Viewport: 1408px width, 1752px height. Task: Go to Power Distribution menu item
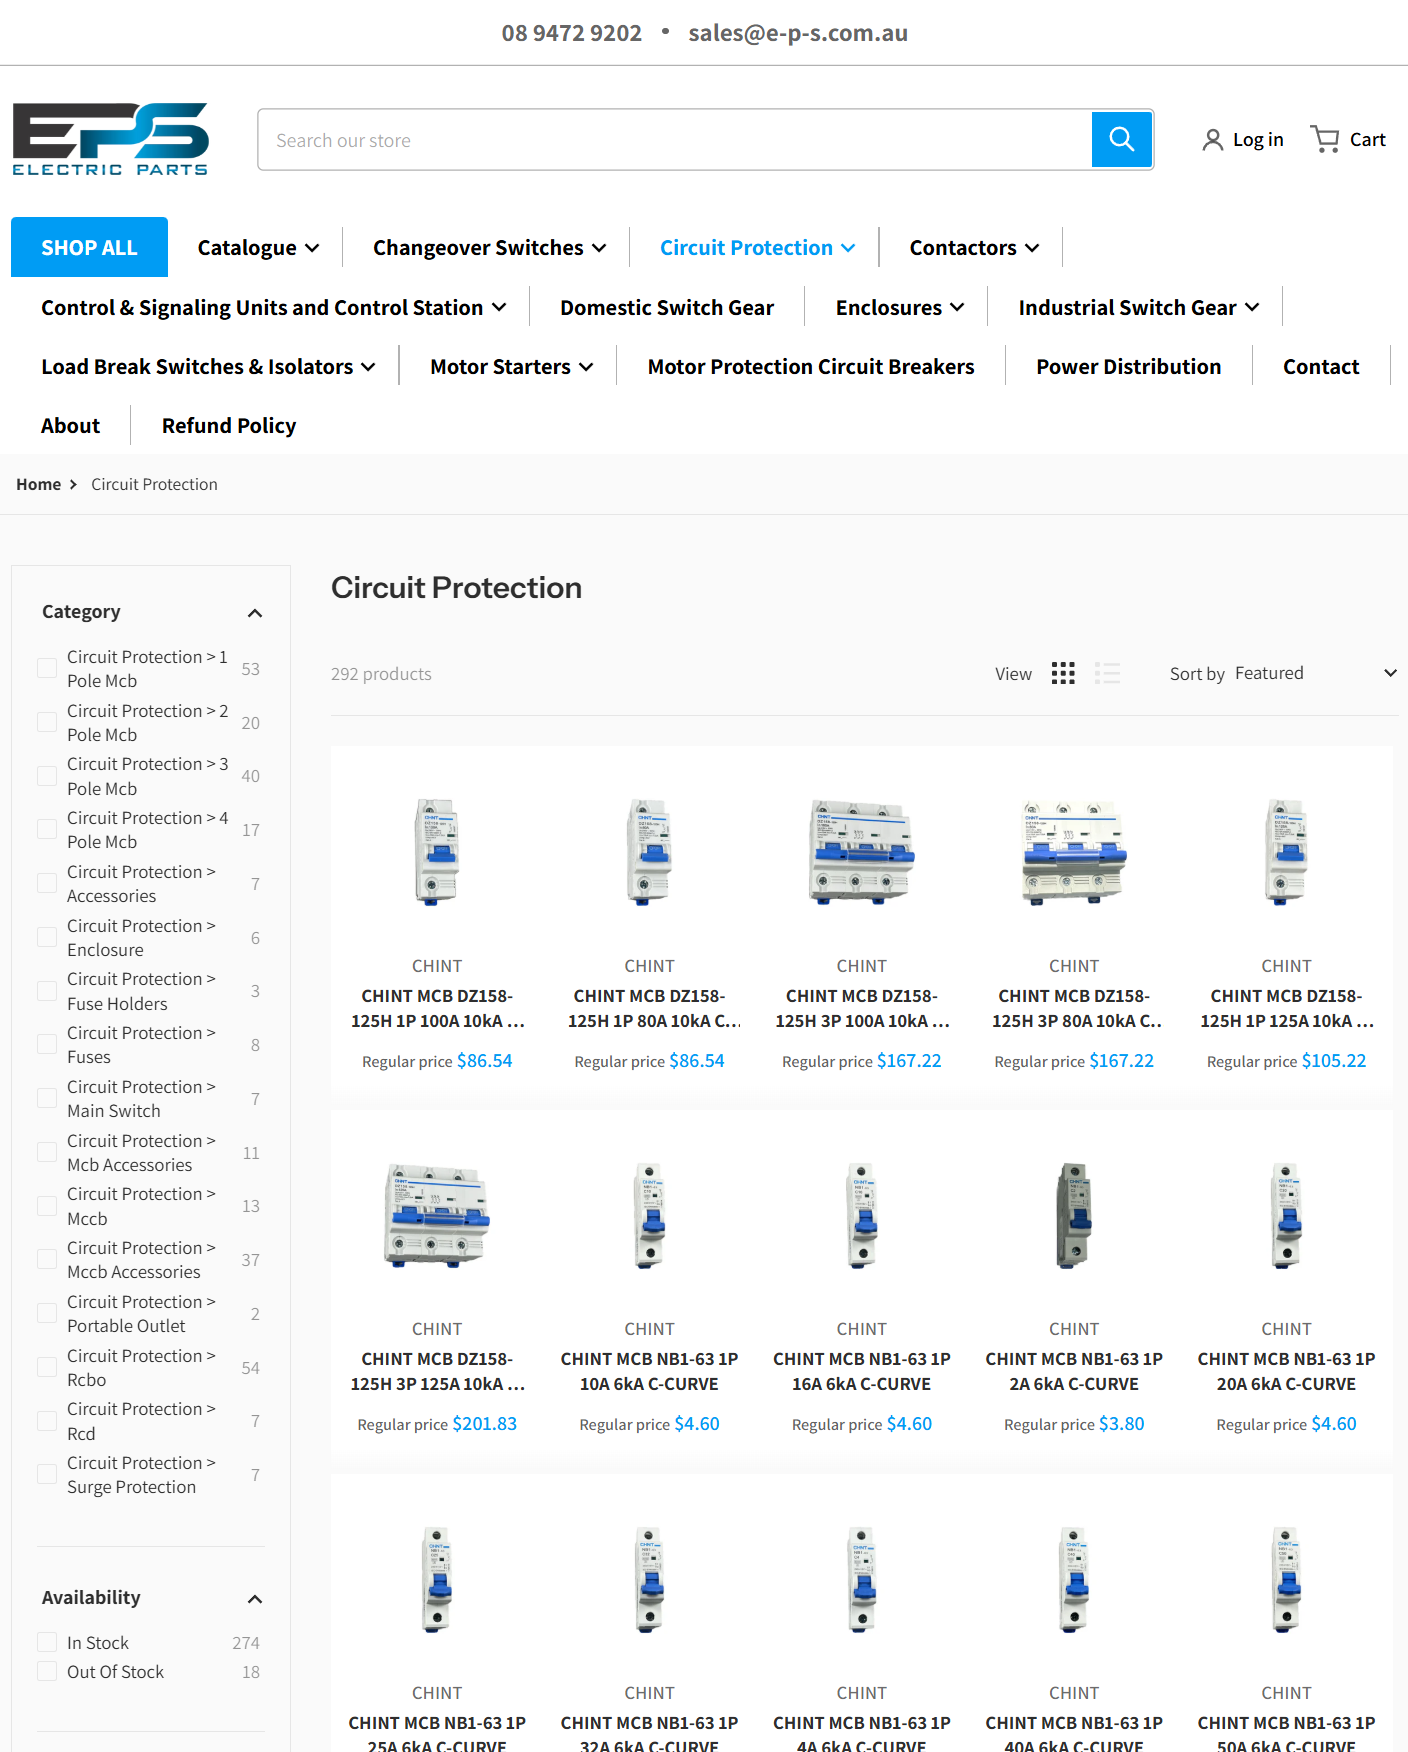click(x=1128, y=366)
